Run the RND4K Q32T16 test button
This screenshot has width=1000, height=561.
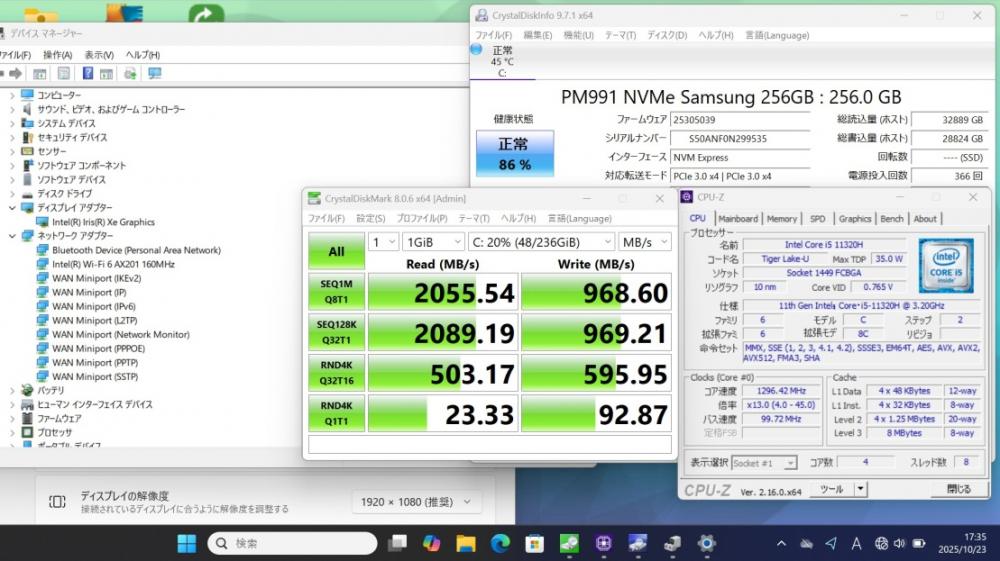click(336, 373)
